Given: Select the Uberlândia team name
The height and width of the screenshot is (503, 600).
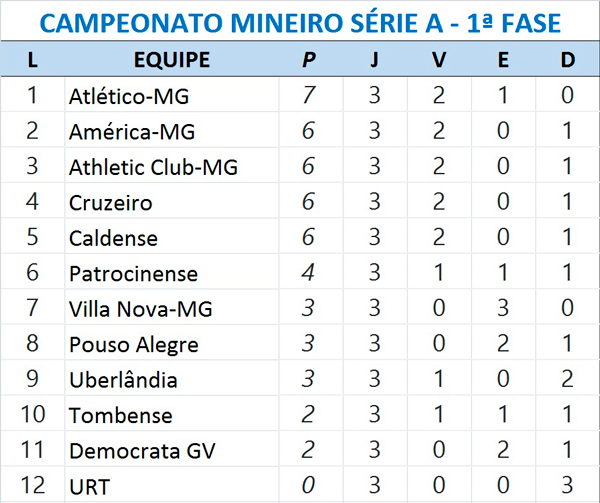Looking at the screenshot, I should tap(123, 380).
